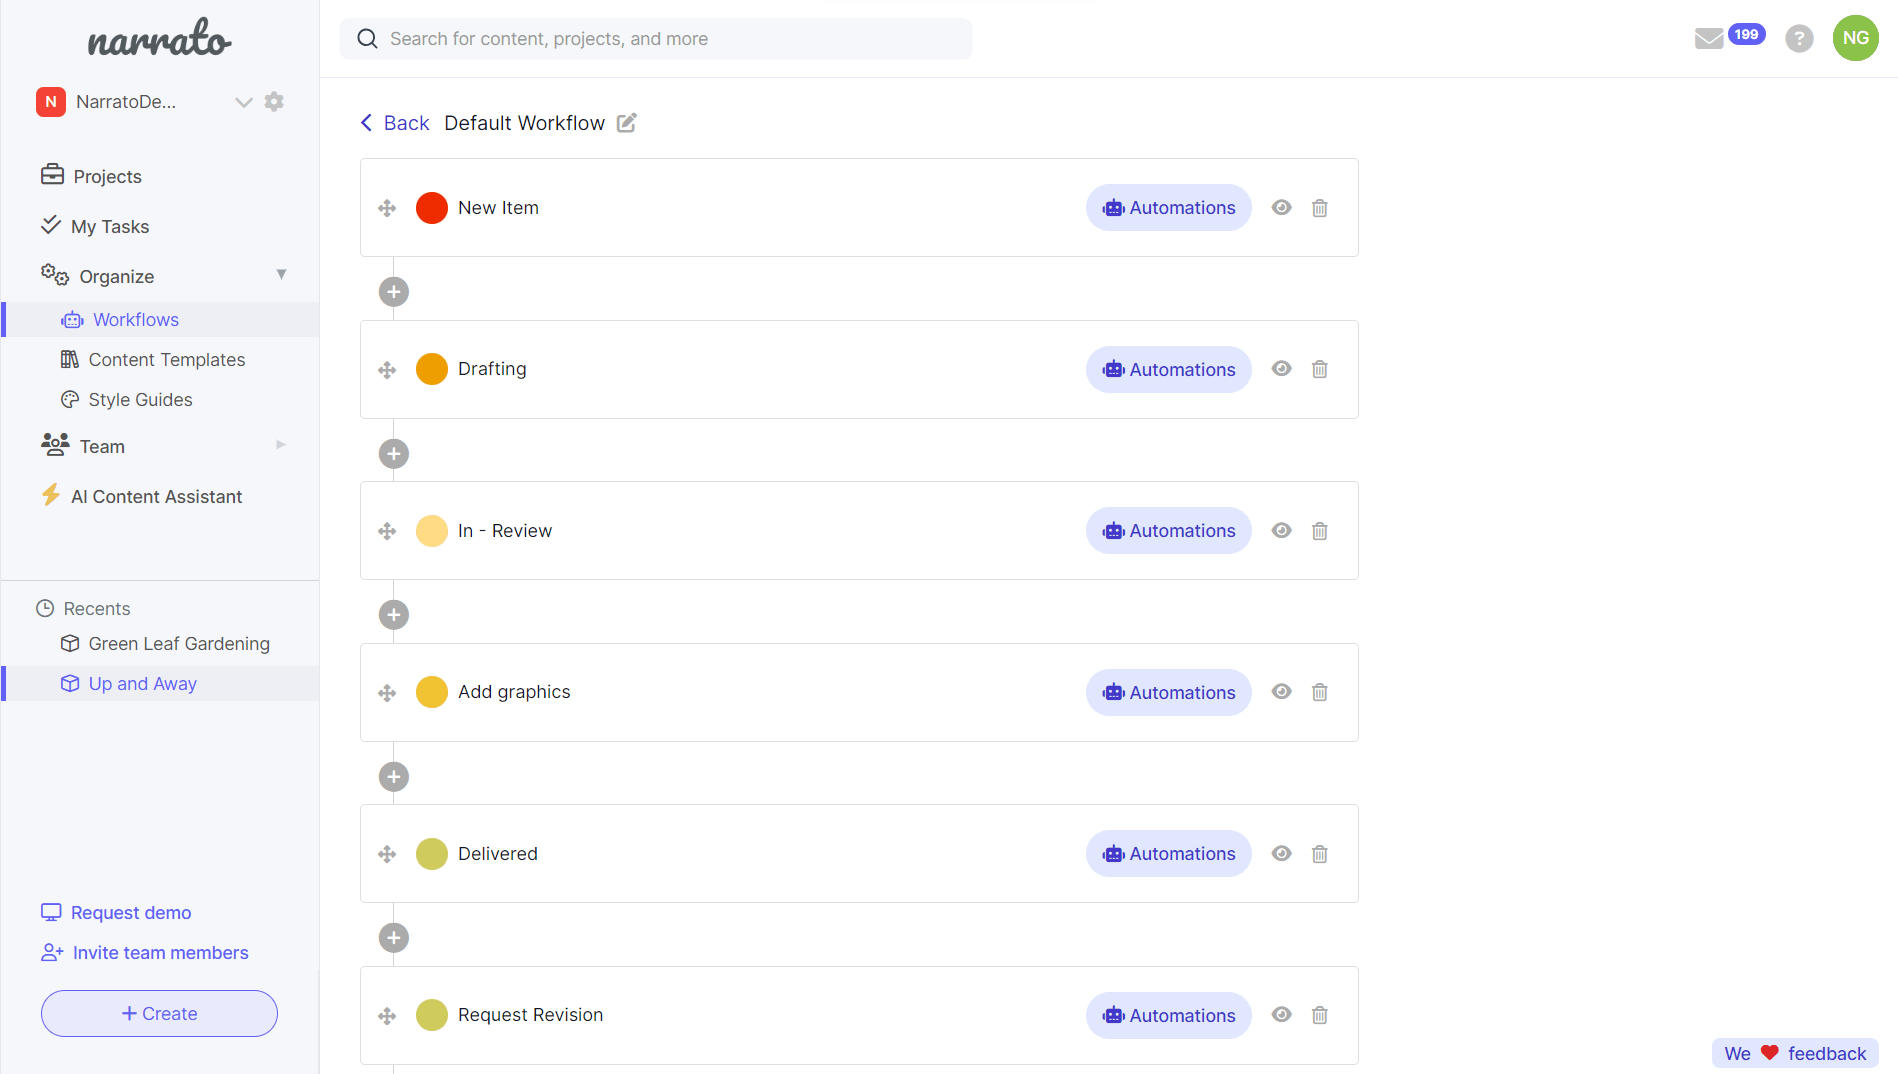
Task: Change the pale In - Review color
Action: pyautogui.click(x=432, y=531)
